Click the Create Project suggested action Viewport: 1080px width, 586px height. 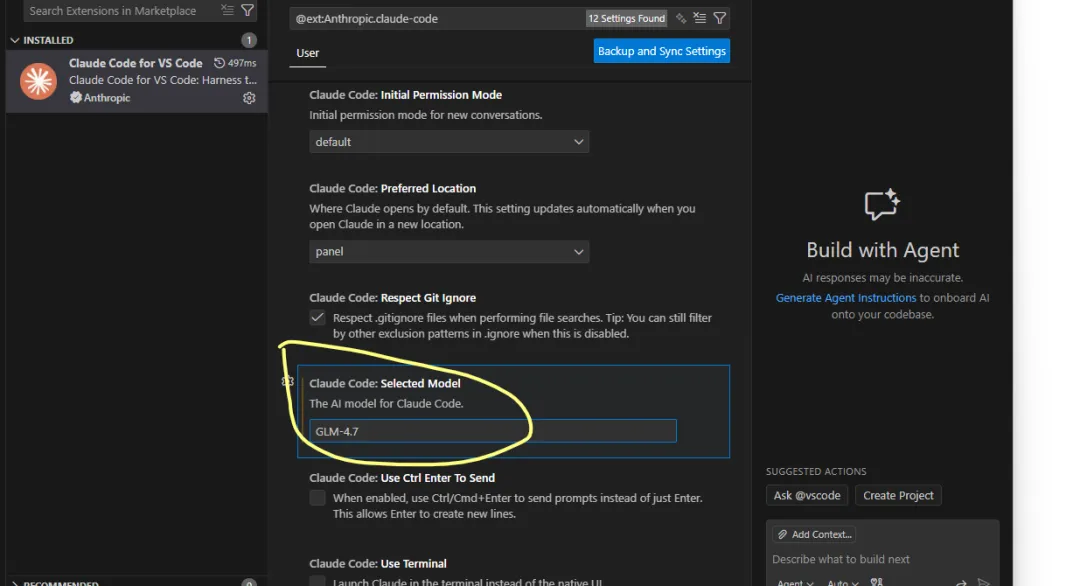(x=898, y=495)
